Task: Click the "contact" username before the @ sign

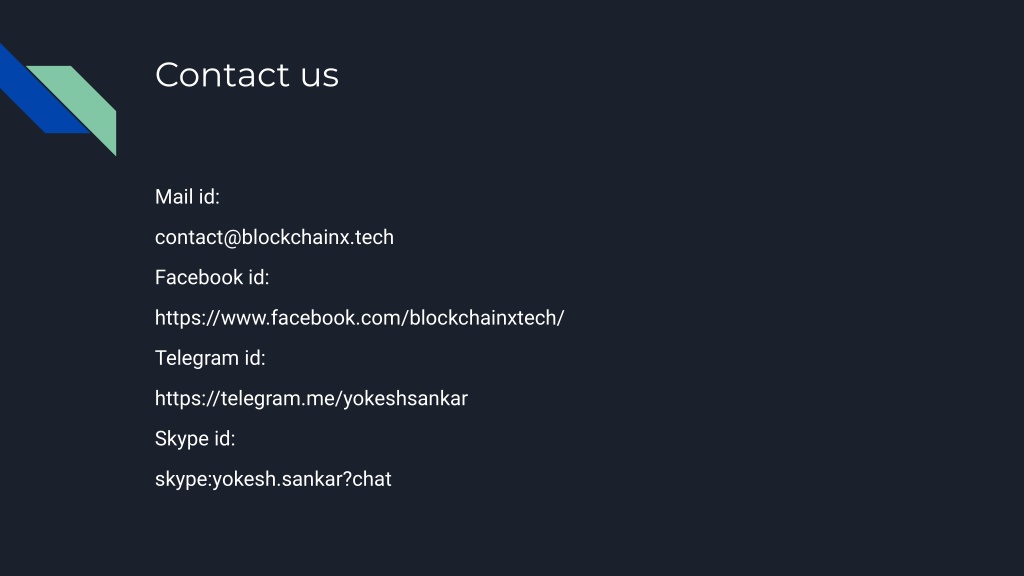Action: (x=189, y=237)
